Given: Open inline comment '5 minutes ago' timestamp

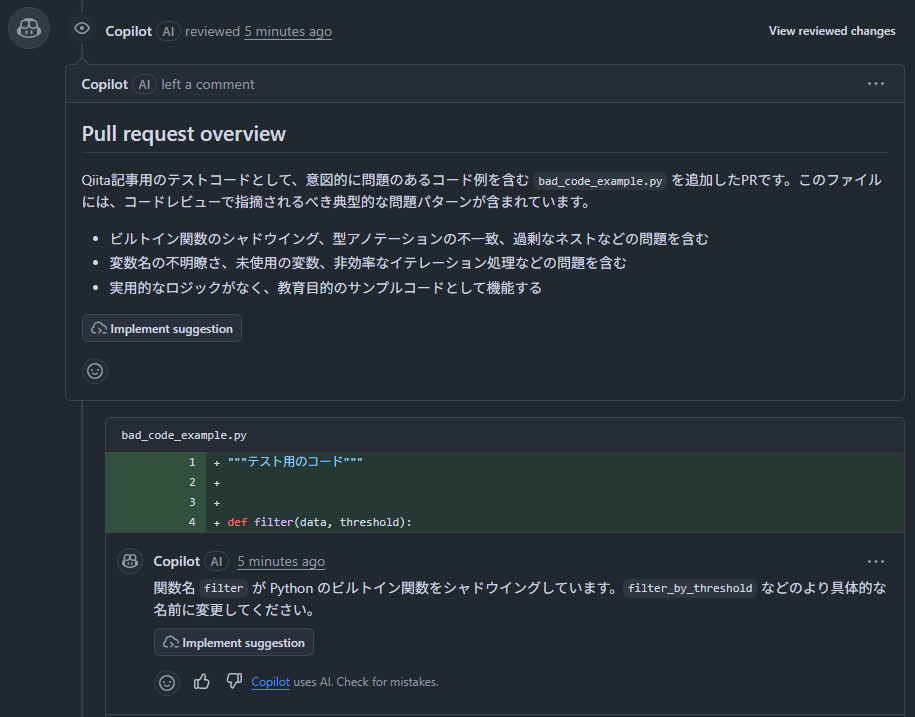Looking at the screenshot, I should (x=281, y=561).
